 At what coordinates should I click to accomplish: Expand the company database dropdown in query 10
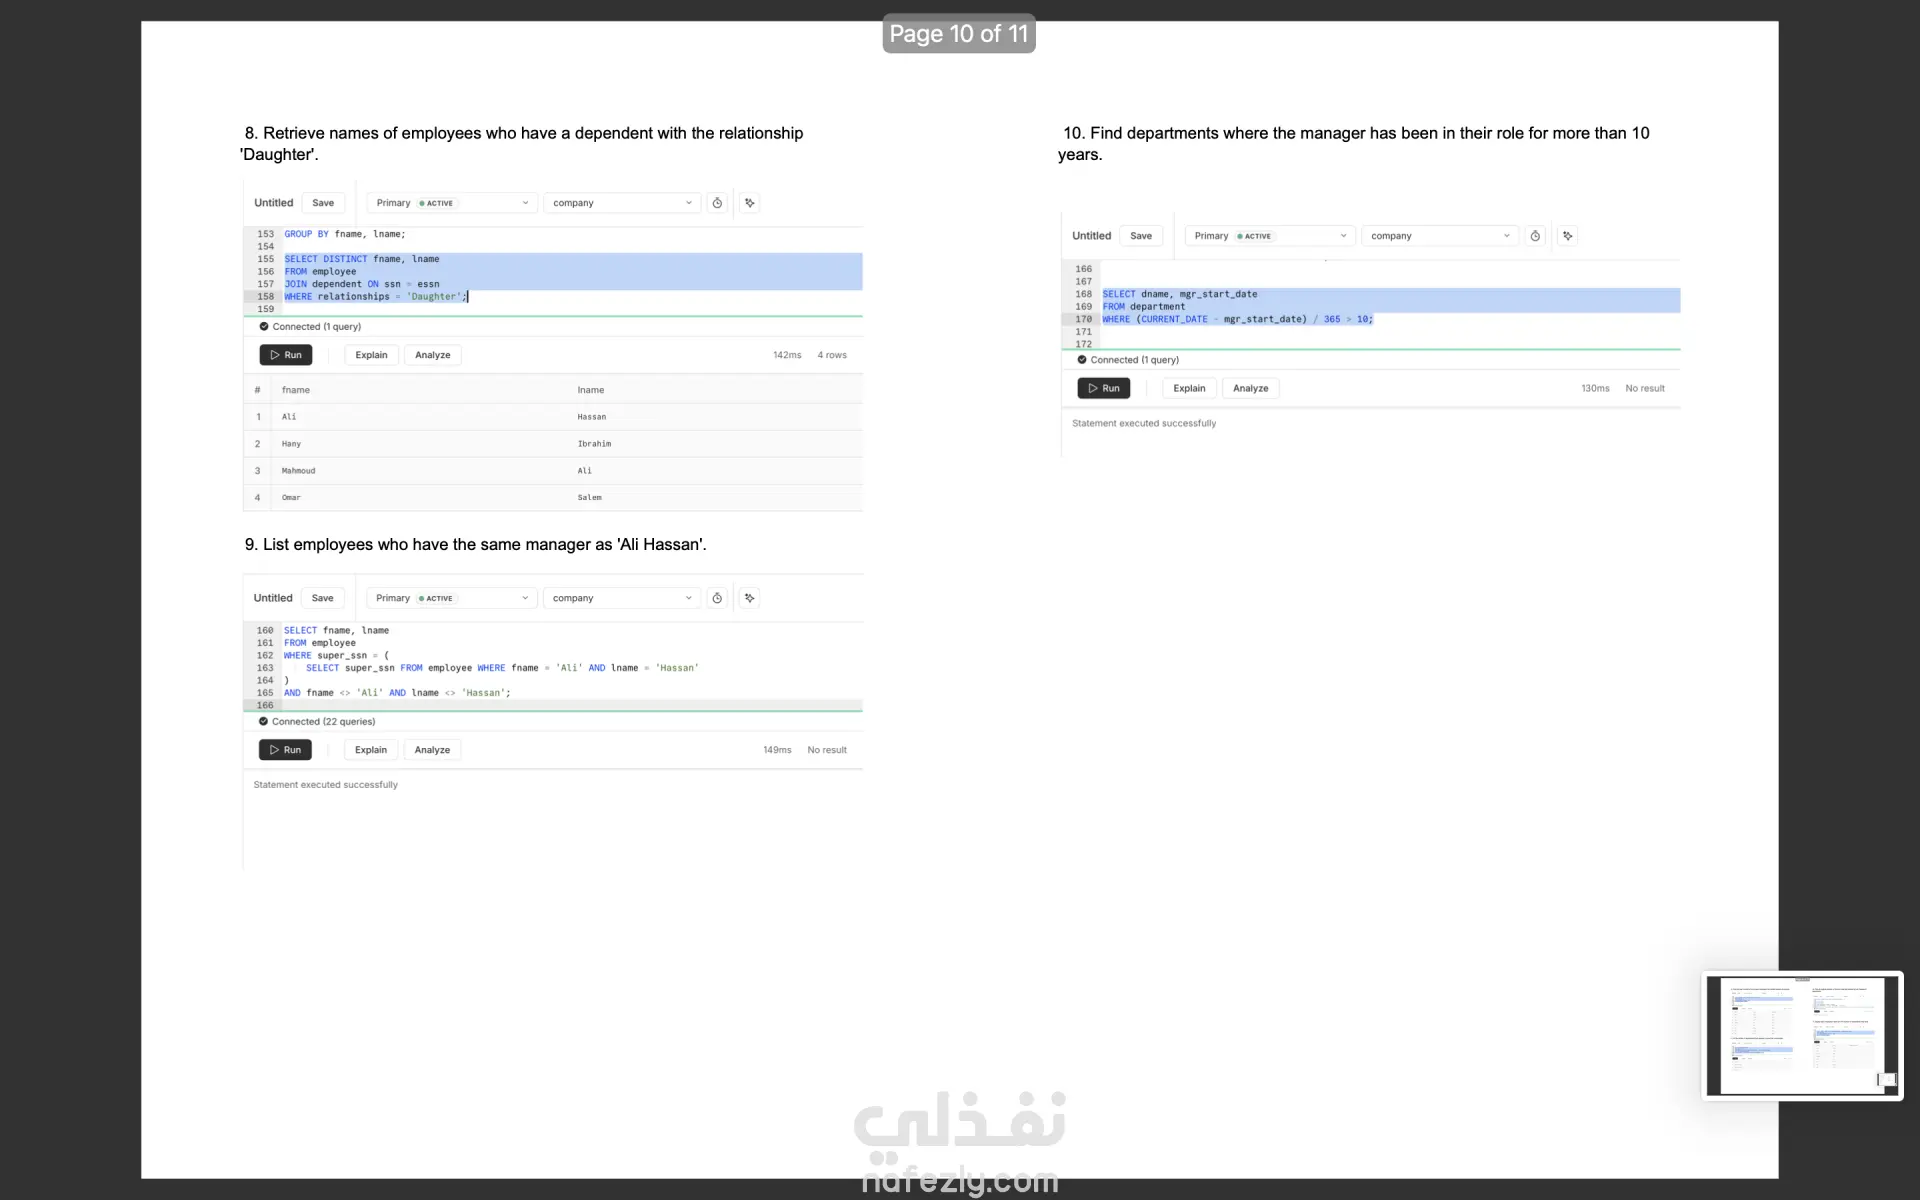[1439, 236]
